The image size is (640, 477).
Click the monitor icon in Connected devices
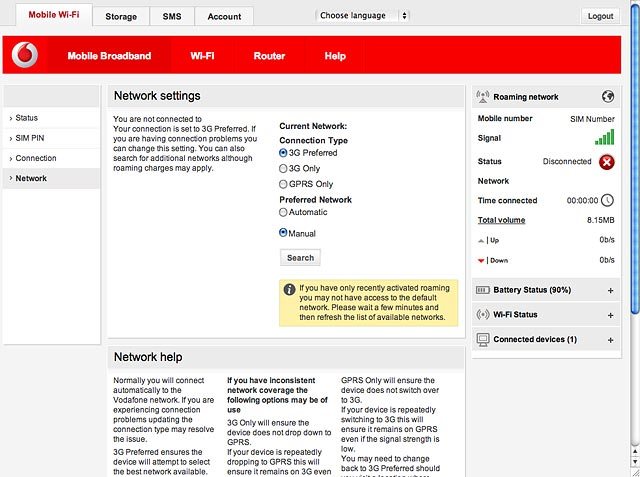tap(483, 339)
